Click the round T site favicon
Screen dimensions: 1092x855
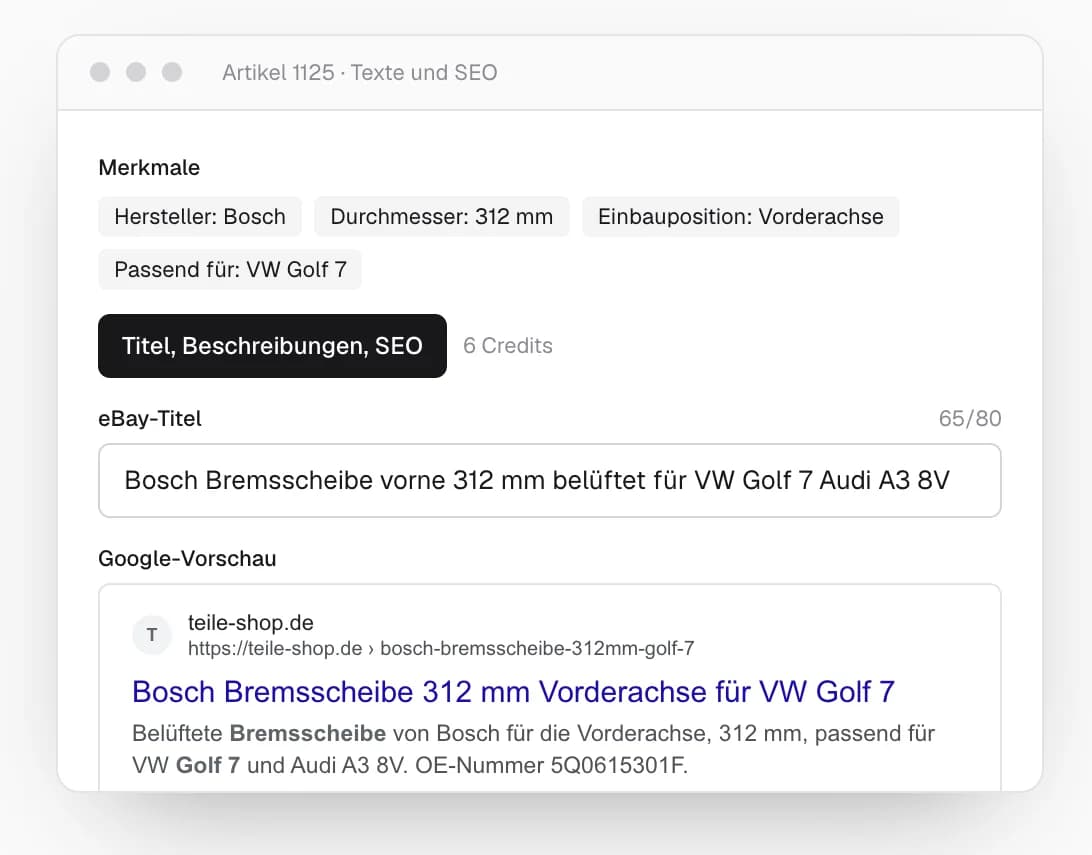coord(152,635)
